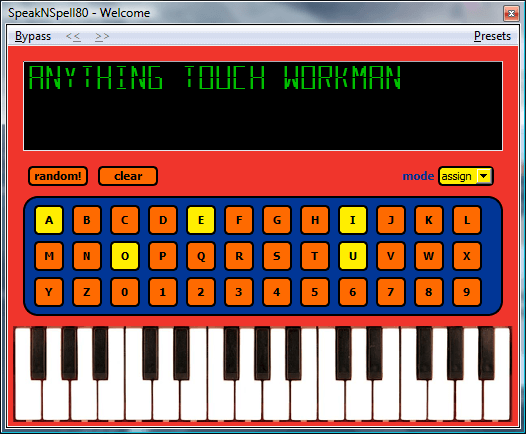
Task: Click the 3 number key
Action: click(x=239, y=292)
